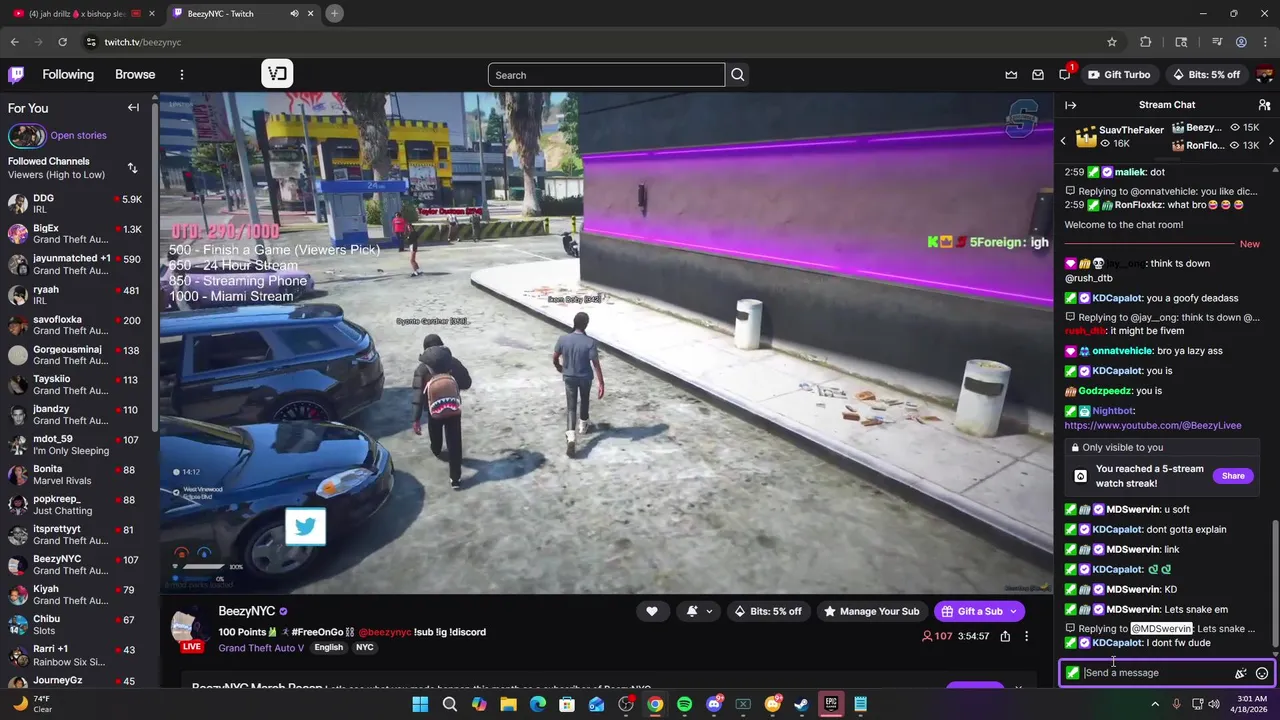Click Gift Turbo button

click(1119, 75)
